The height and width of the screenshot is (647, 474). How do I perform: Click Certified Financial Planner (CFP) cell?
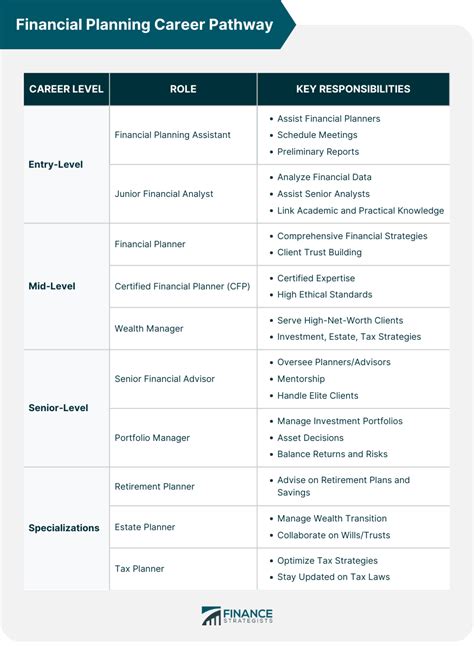[182, 286]
